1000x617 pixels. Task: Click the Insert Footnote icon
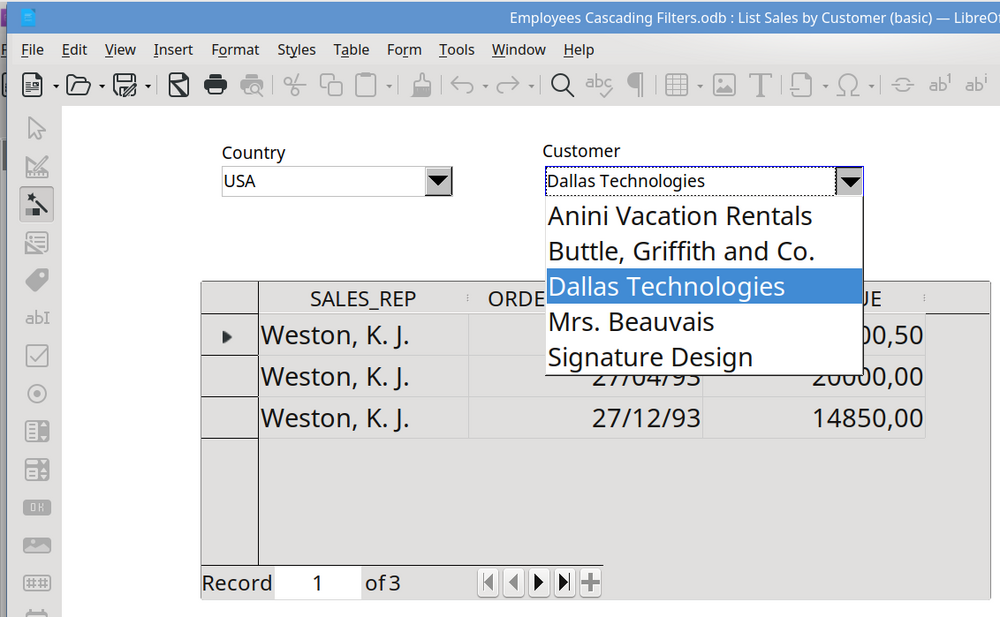[939, 84]
